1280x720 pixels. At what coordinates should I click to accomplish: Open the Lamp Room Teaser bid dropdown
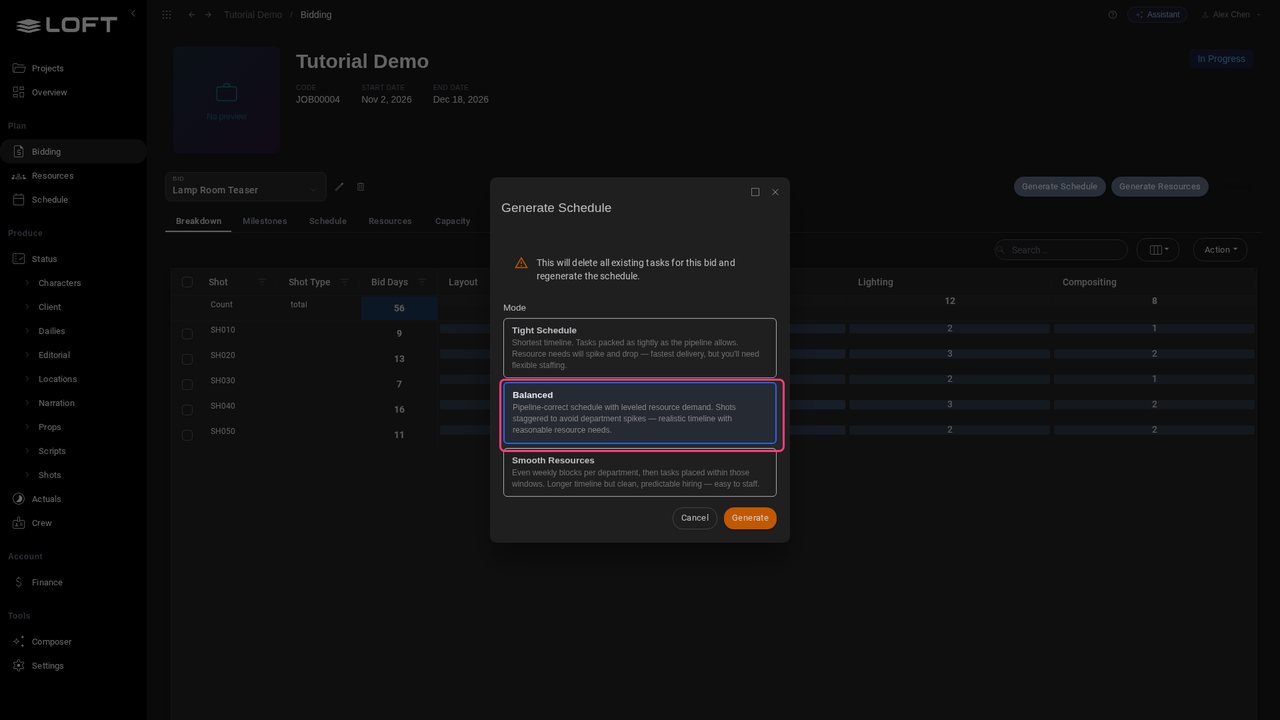[x=246, y=187]
